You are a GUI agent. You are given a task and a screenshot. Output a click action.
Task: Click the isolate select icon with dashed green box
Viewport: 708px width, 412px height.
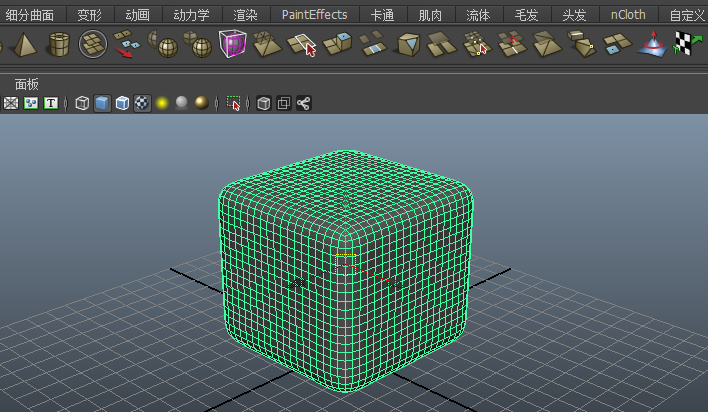point(234,103)
